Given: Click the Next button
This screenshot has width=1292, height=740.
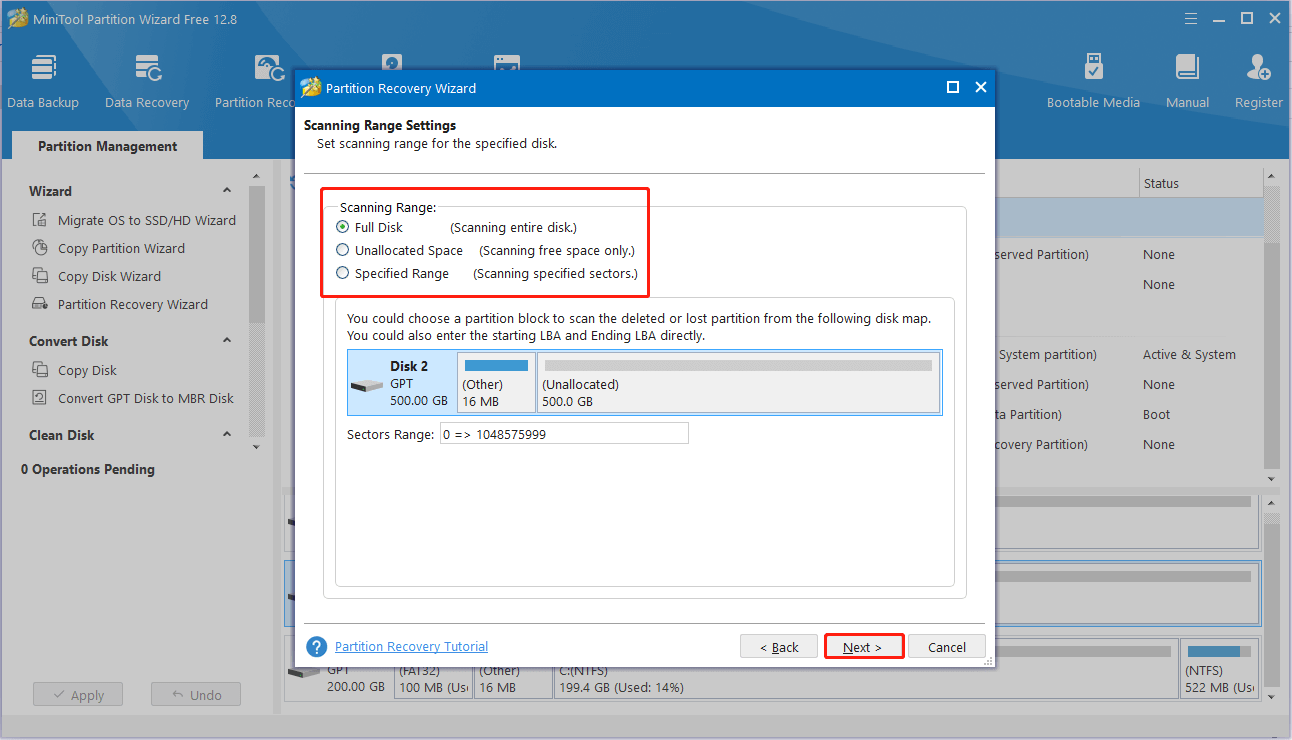Looking at the screenshot, I should tap(863, 646).
